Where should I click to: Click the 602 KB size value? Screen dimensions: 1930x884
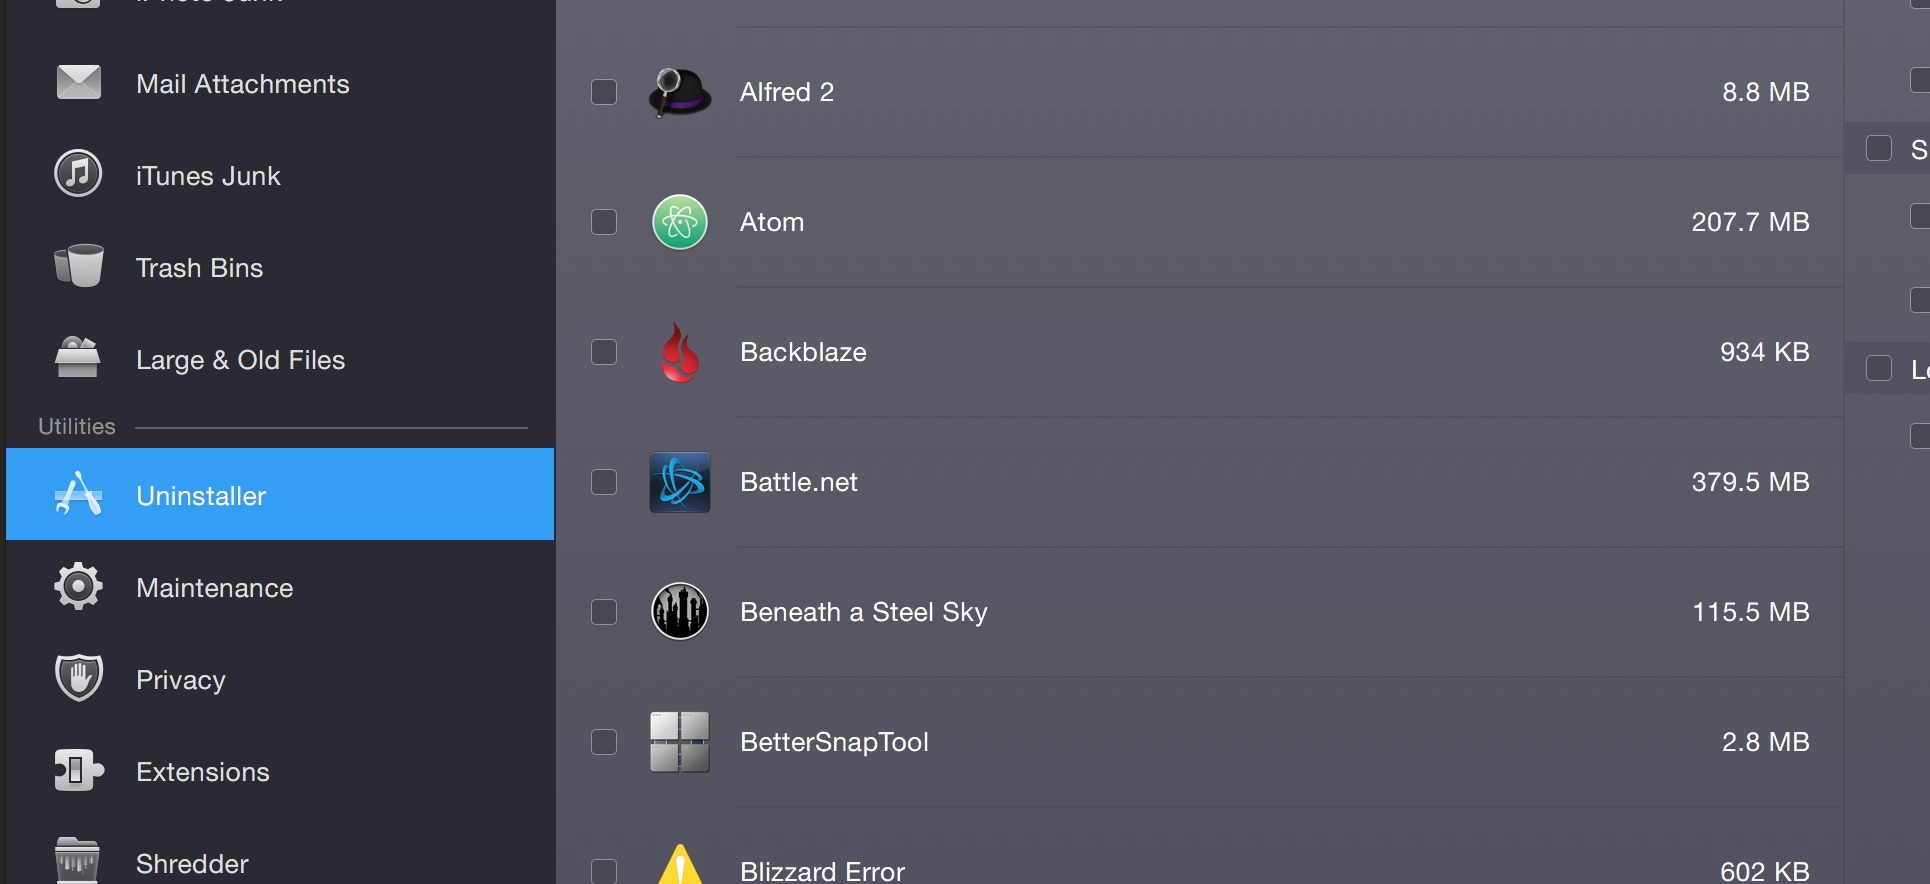(1765, 871)
